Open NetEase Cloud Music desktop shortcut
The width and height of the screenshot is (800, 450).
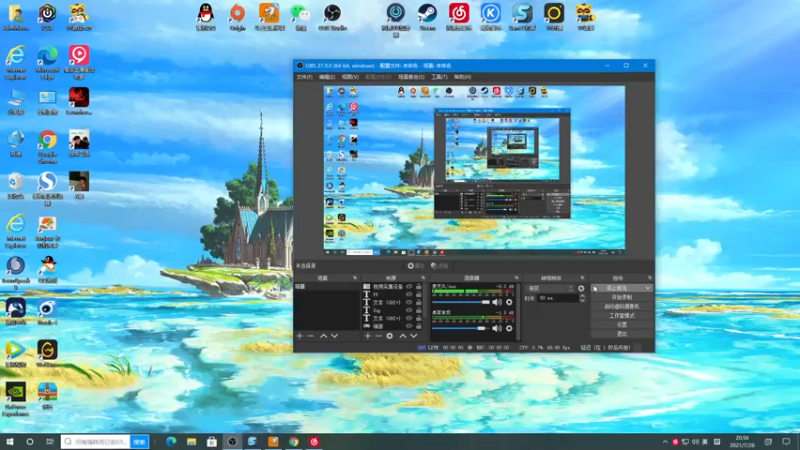click(459, 17)
